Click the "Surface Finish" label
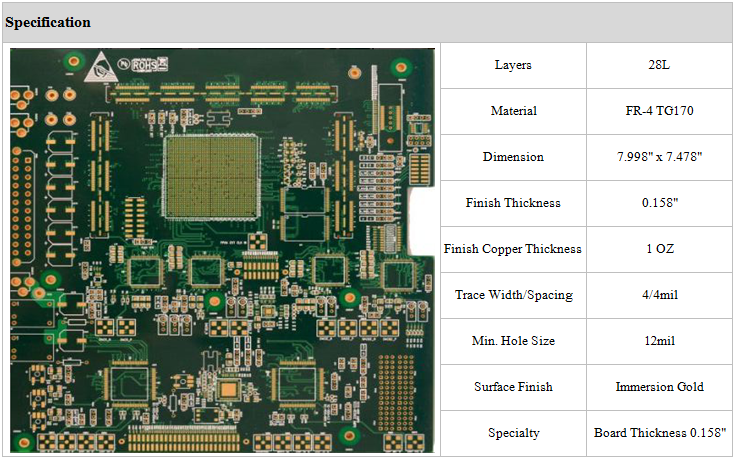The image size is (735, 459). pyautogui.click(x=513, y=387)
